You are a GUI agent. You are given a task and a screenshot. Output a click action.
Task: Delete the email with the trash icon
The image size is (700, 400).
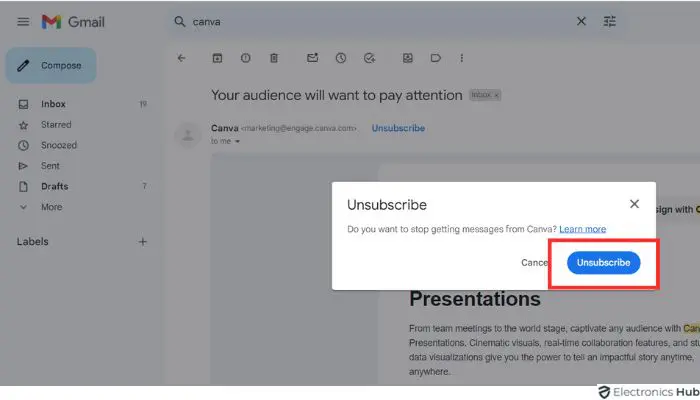(x=273, y=58)
